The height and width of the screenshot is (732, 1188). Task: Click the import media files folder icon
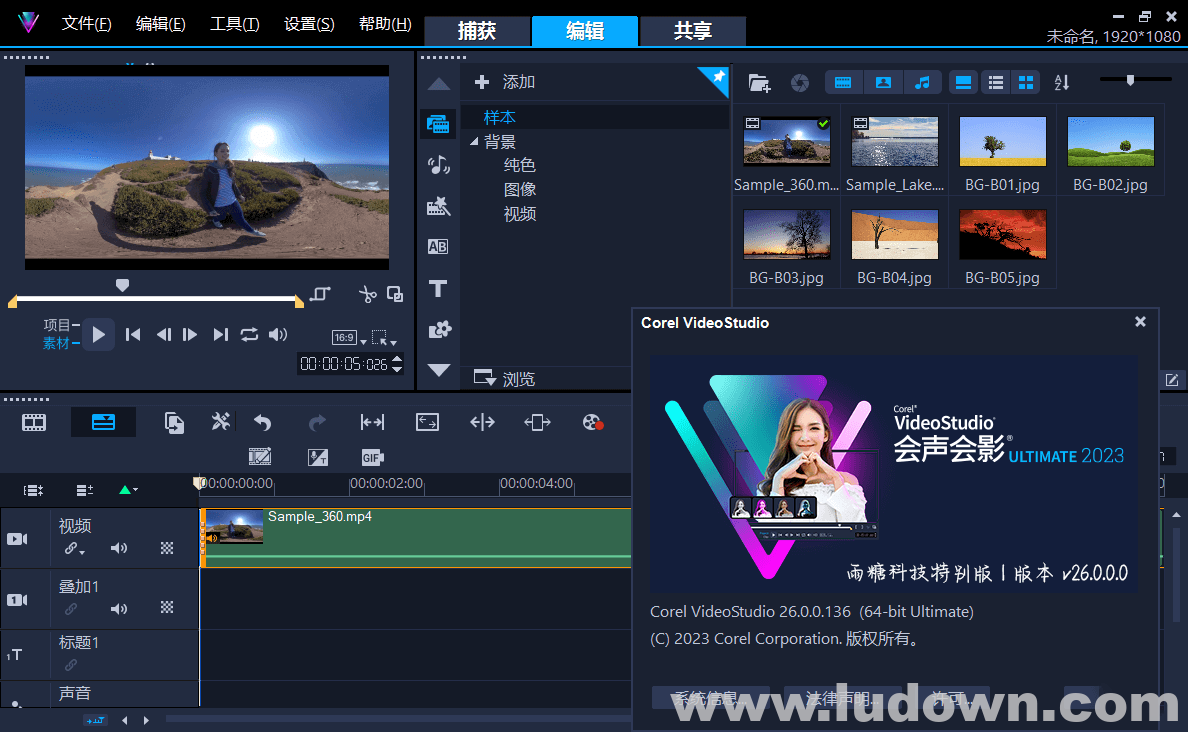click(x=759, y=83)
